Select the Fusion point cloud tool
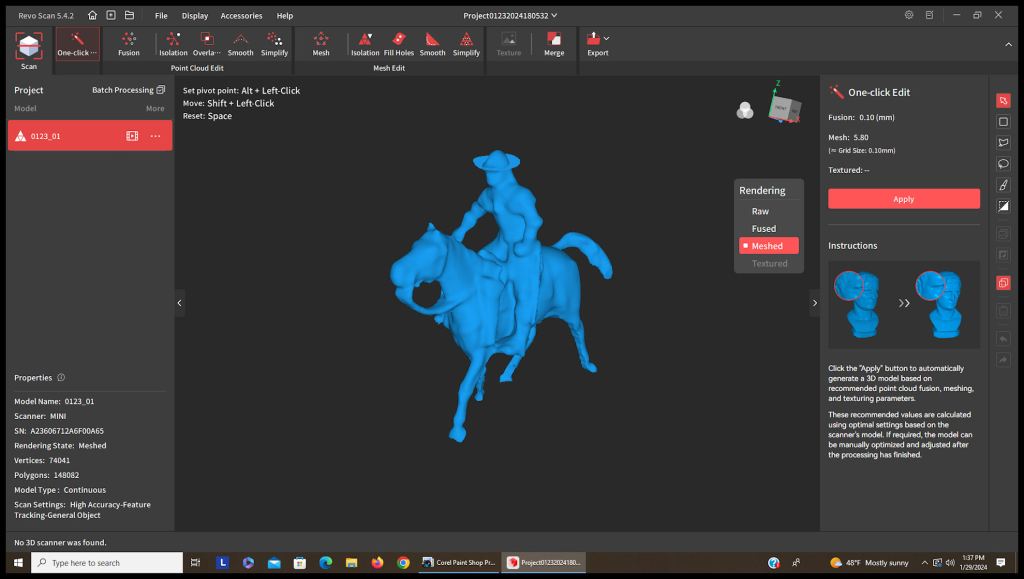This screenshot has height=579, width=1024. pyautogui.click(x=129, y=44)
